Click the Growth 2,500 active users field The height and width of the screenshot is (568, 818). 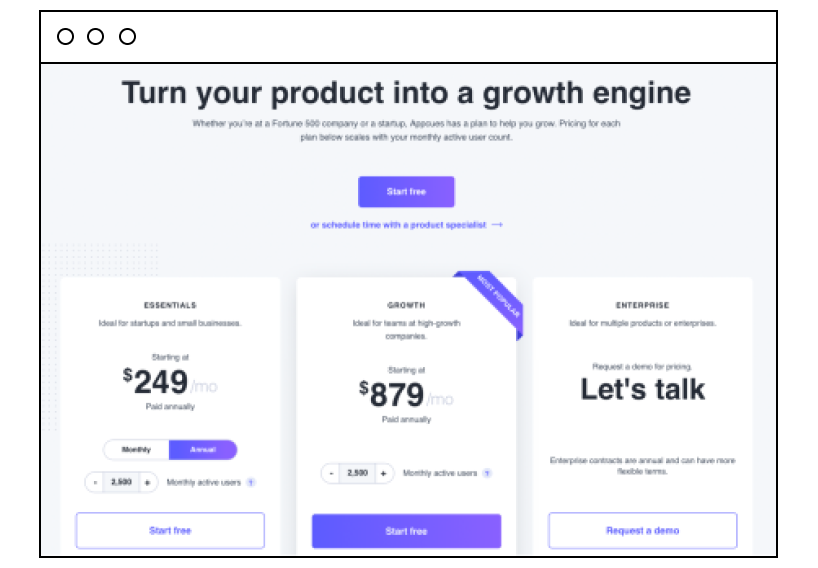click(357, 473)
